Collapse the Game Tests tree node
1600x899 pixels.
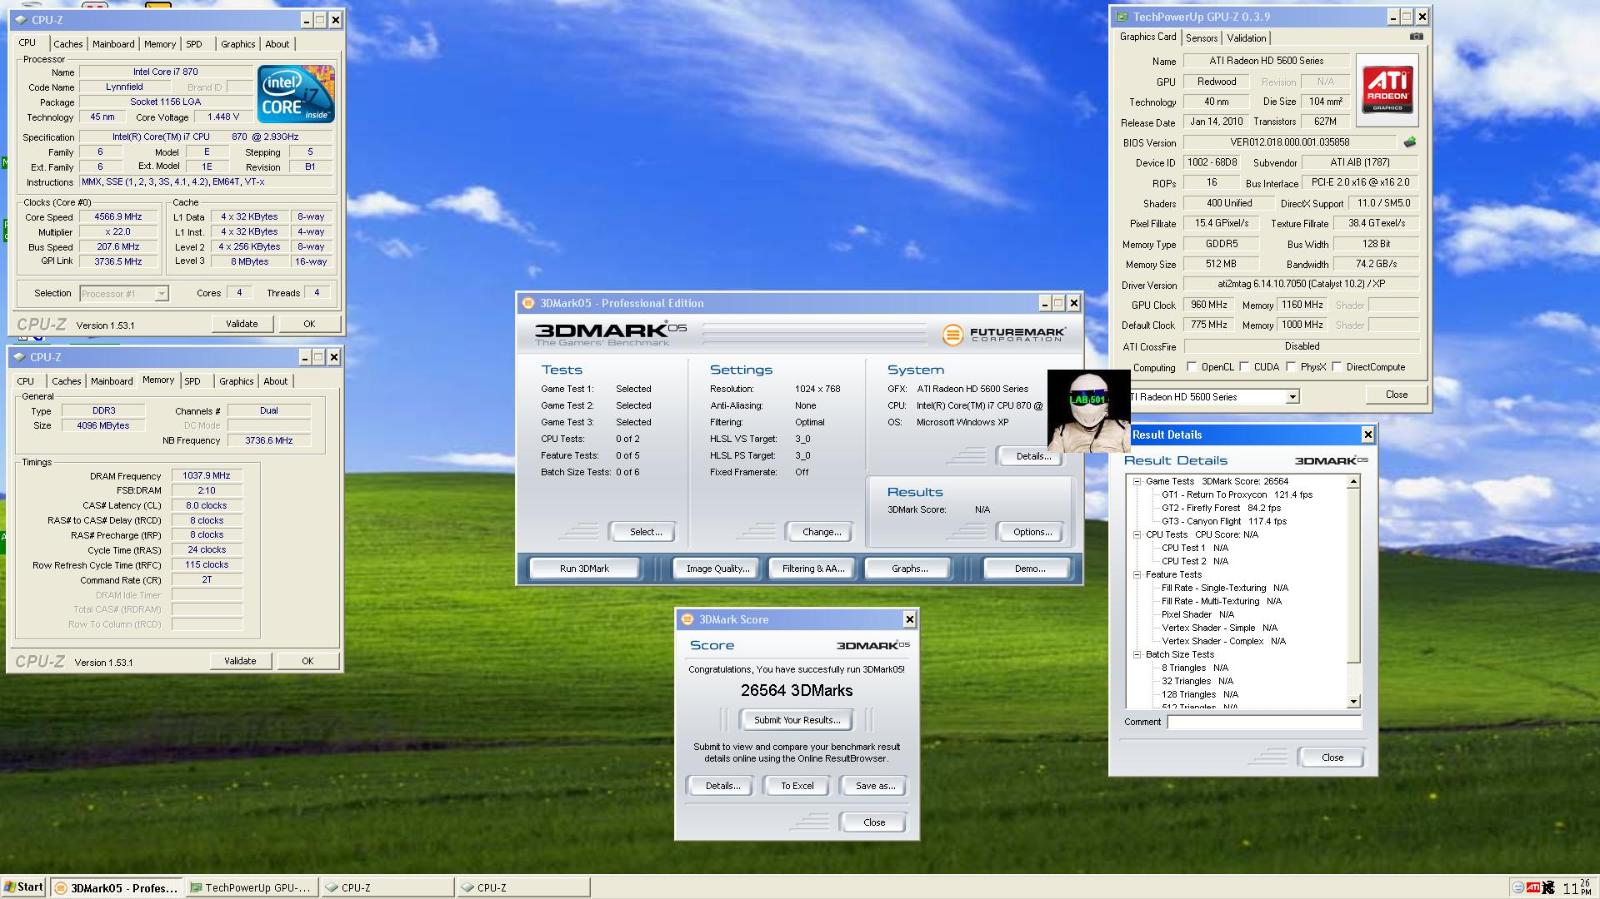1137,481
